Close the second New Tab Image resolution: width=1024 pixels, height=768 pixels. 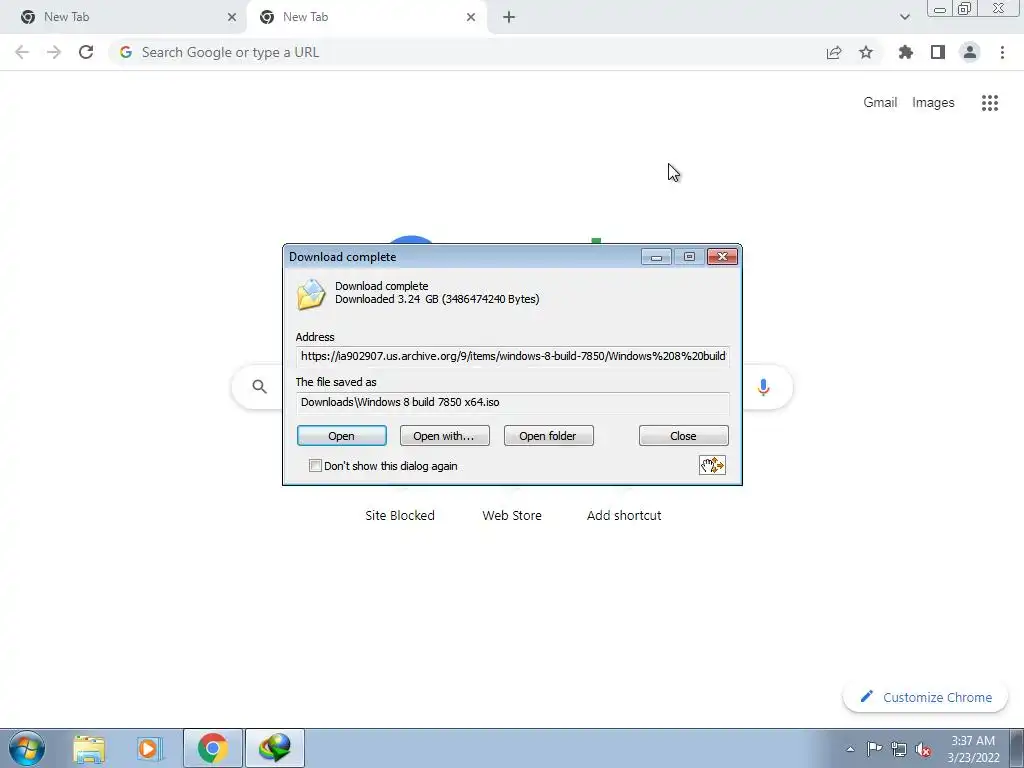pos(471,17)
